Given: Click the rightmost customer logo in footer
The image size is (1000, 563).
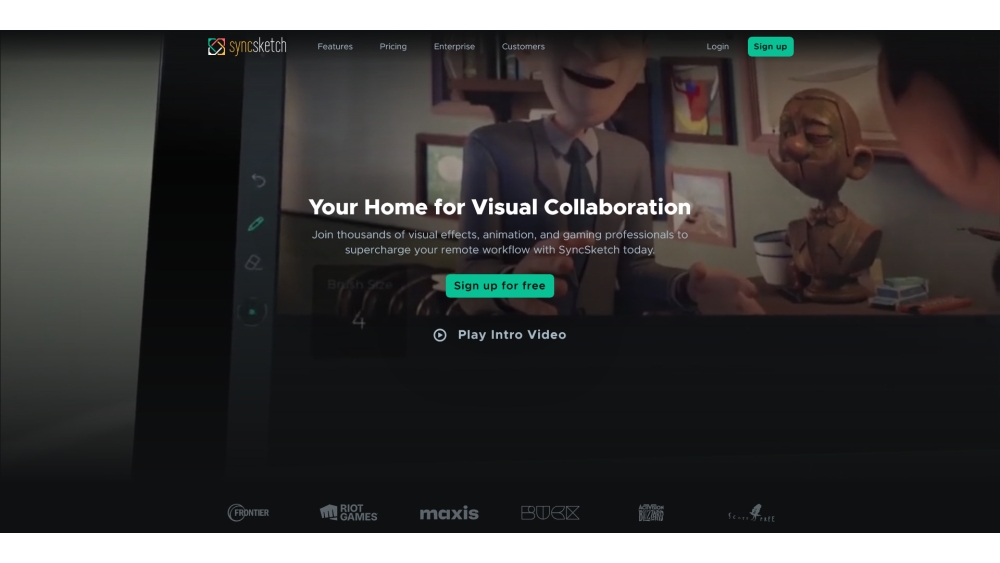Looking at the screenshot, I should [x=751, y=514].
